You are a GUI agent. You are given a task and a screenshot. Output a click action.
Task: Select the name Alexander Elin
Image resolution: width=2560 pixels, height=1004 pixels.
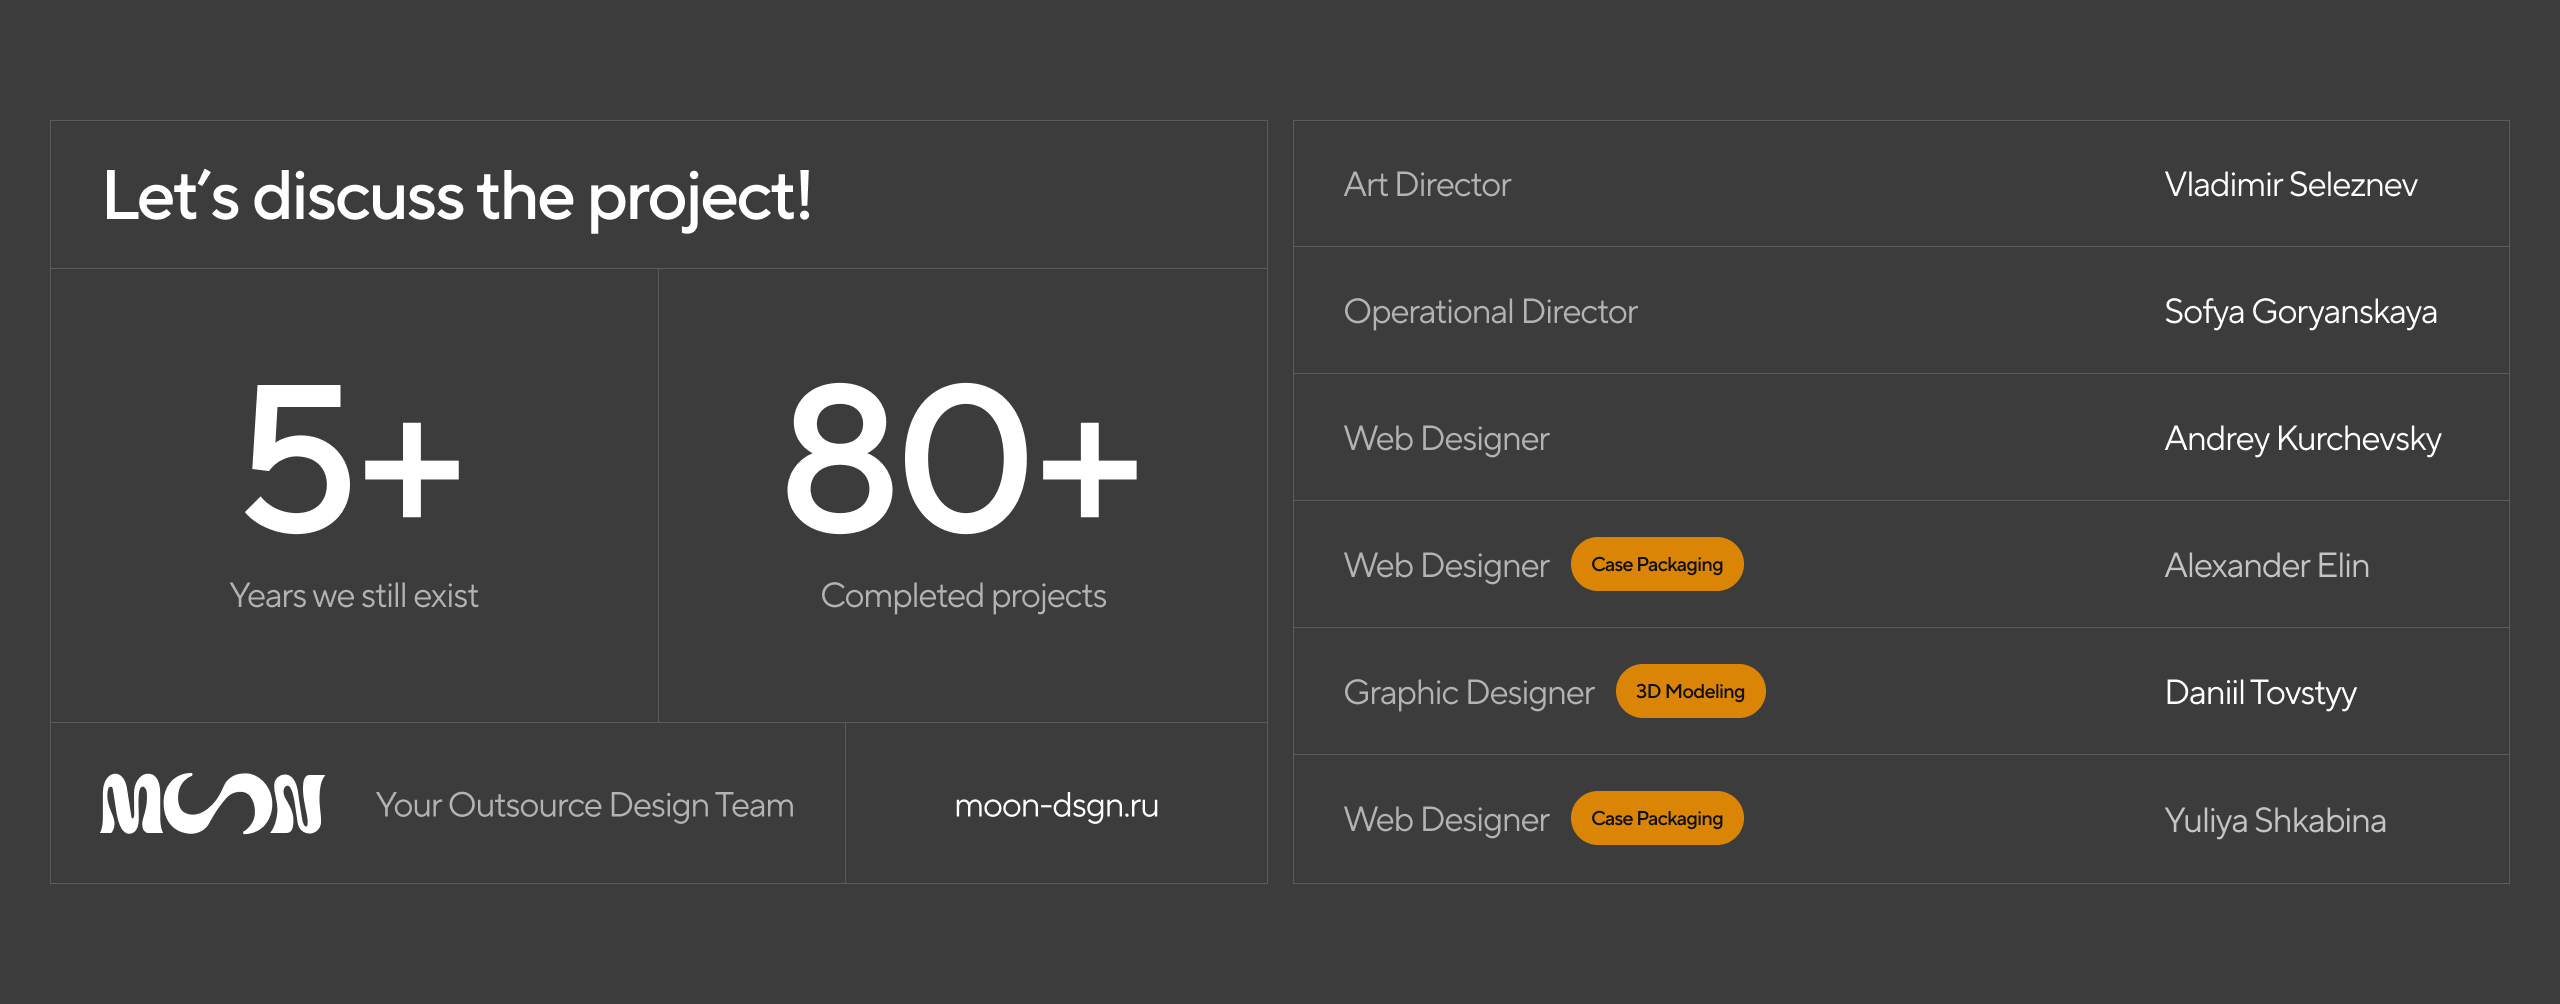pyautogui.click(x=2266, y=566)
